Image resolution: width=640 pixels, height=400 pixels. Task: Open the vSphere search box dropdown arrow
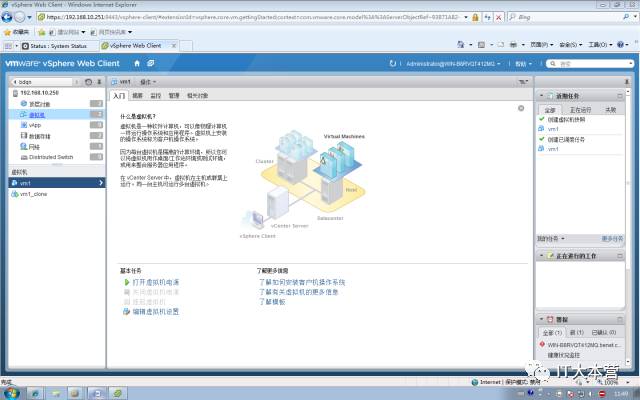pos(631,64)
